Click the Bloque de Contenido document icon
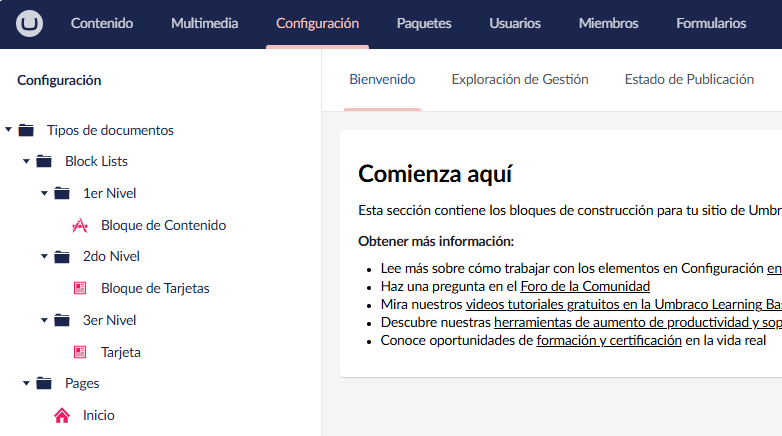 click(x=80, y=225)
